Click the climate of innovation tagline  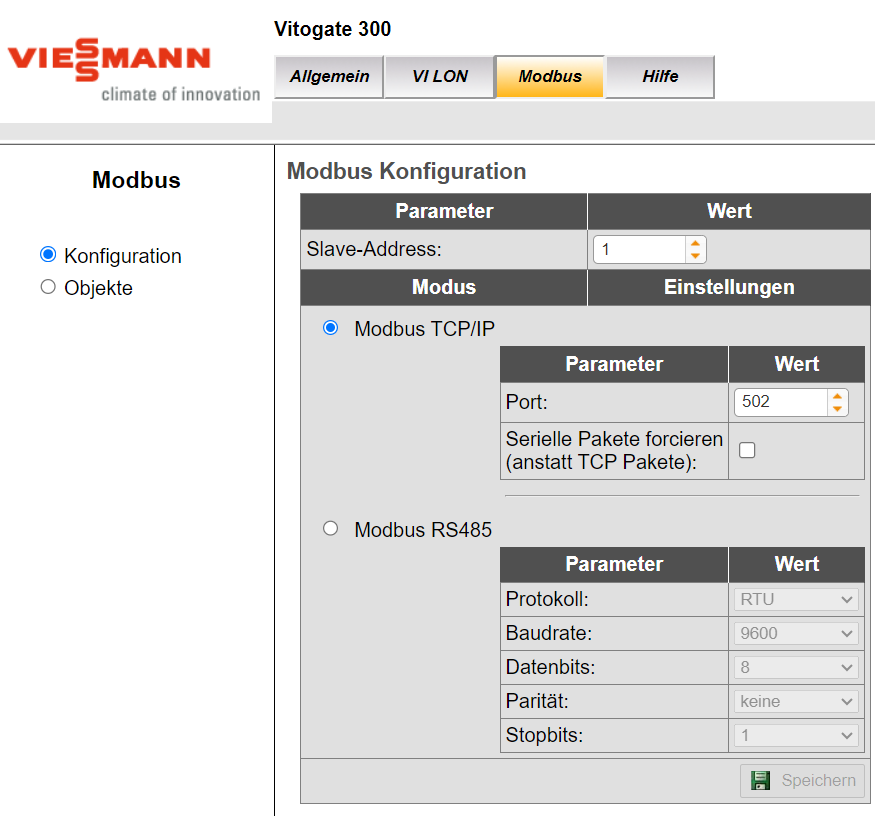[x=180, y=94]
